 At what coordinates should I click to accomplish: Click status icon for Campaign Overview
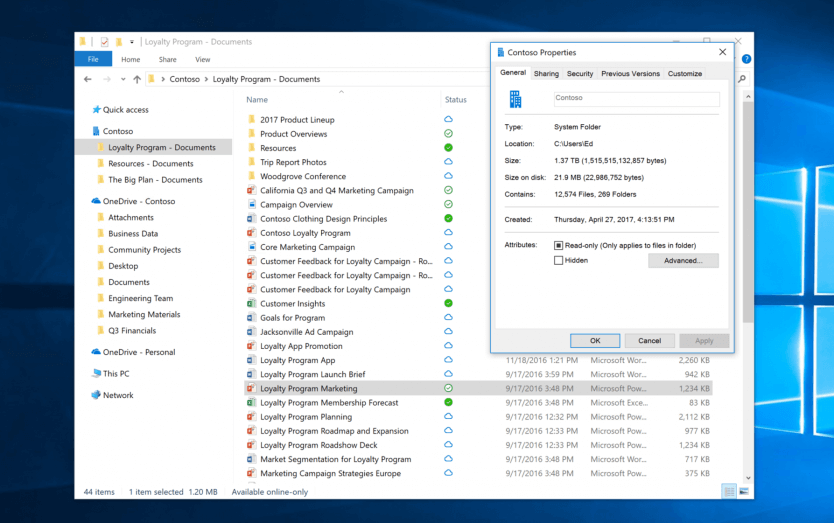448,204
